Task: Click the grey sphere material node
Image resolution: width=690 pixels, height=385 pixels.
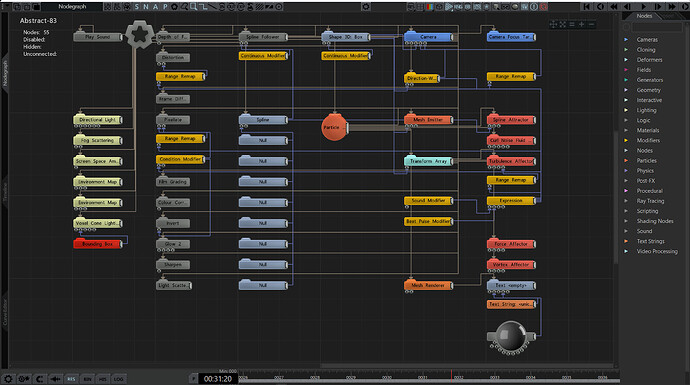Action: 511,337
